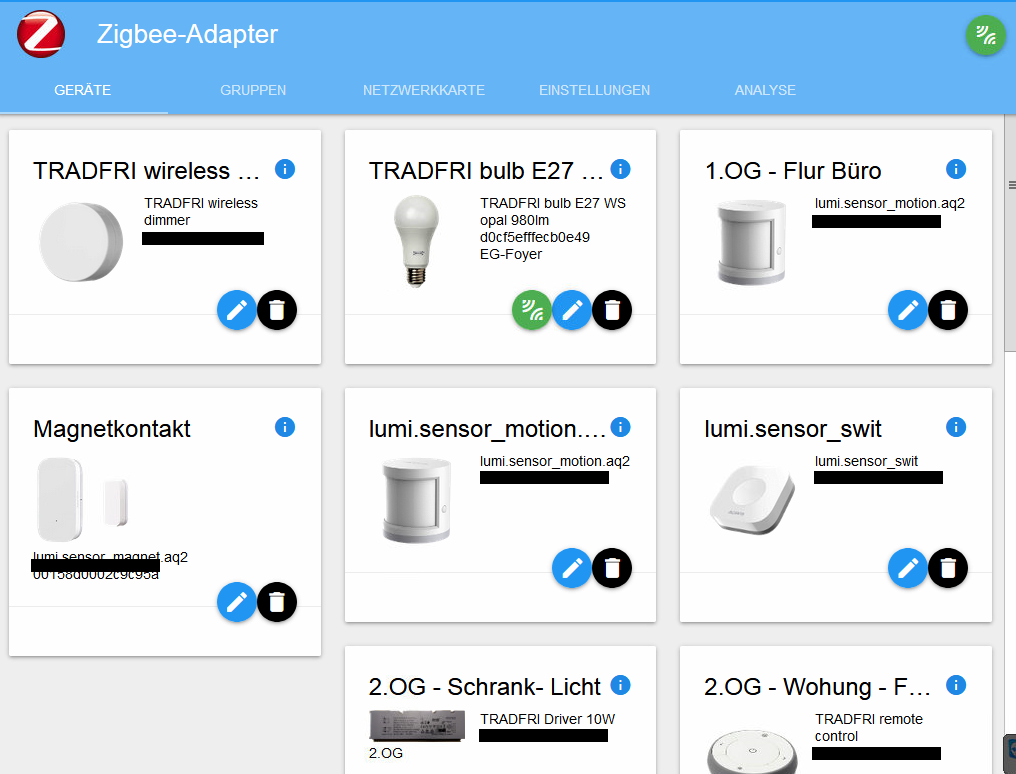The image size is (1016, 774).
Task: Switch to the GERÄTE tab
Action: point(83,90)
